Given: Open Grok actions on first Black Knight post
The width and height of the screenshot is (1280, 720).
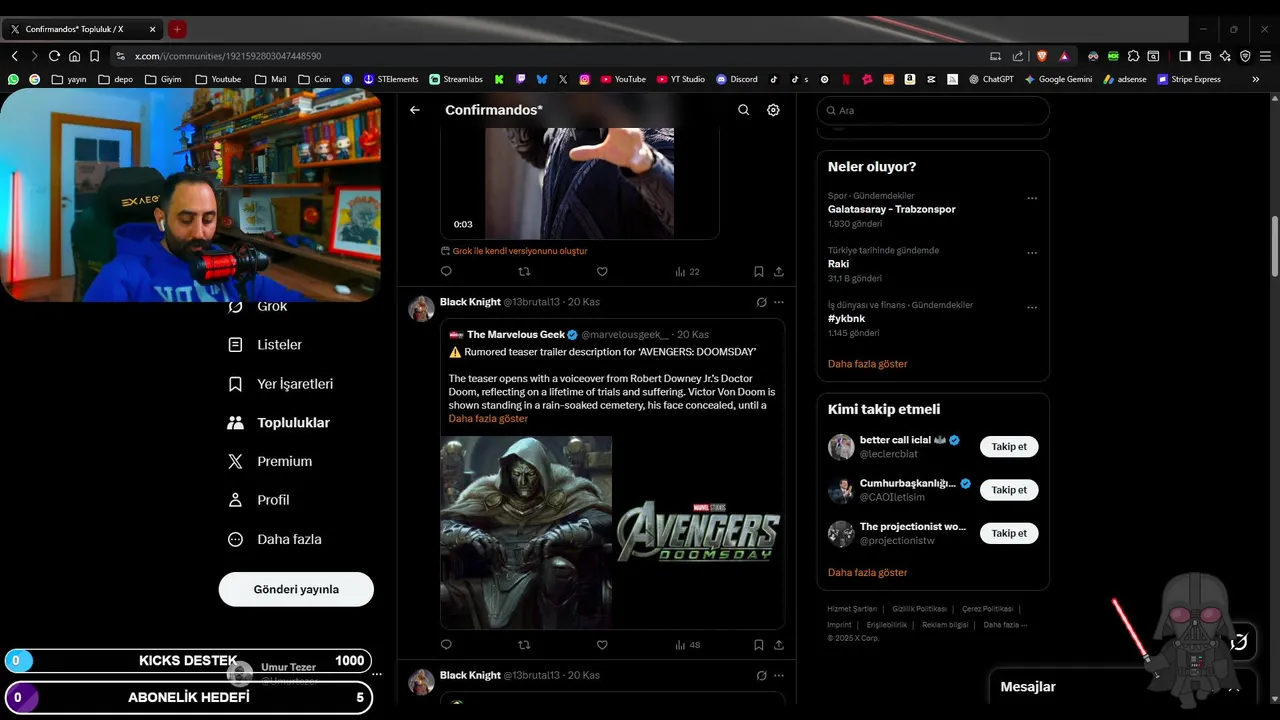Looking at the screenshot, I should 761,302.
